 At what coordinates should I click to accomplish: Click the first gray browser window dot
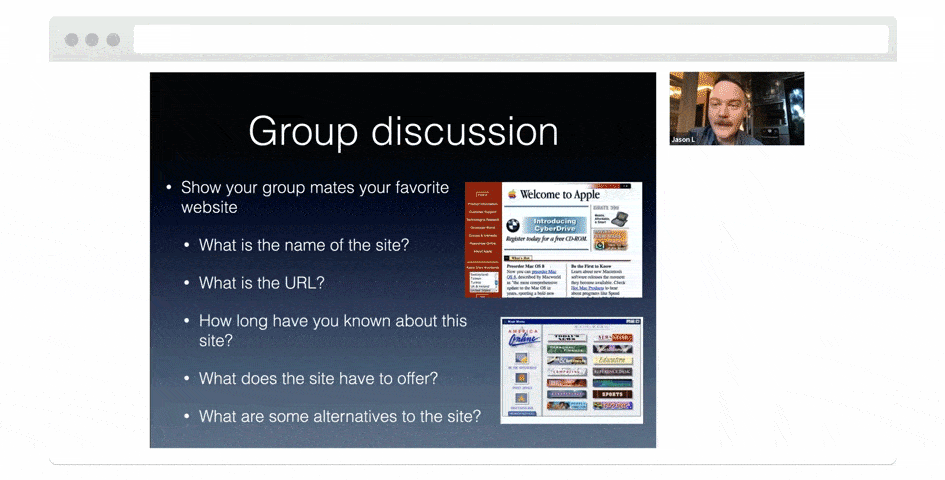pyautogui.click(x=71, y=40)
